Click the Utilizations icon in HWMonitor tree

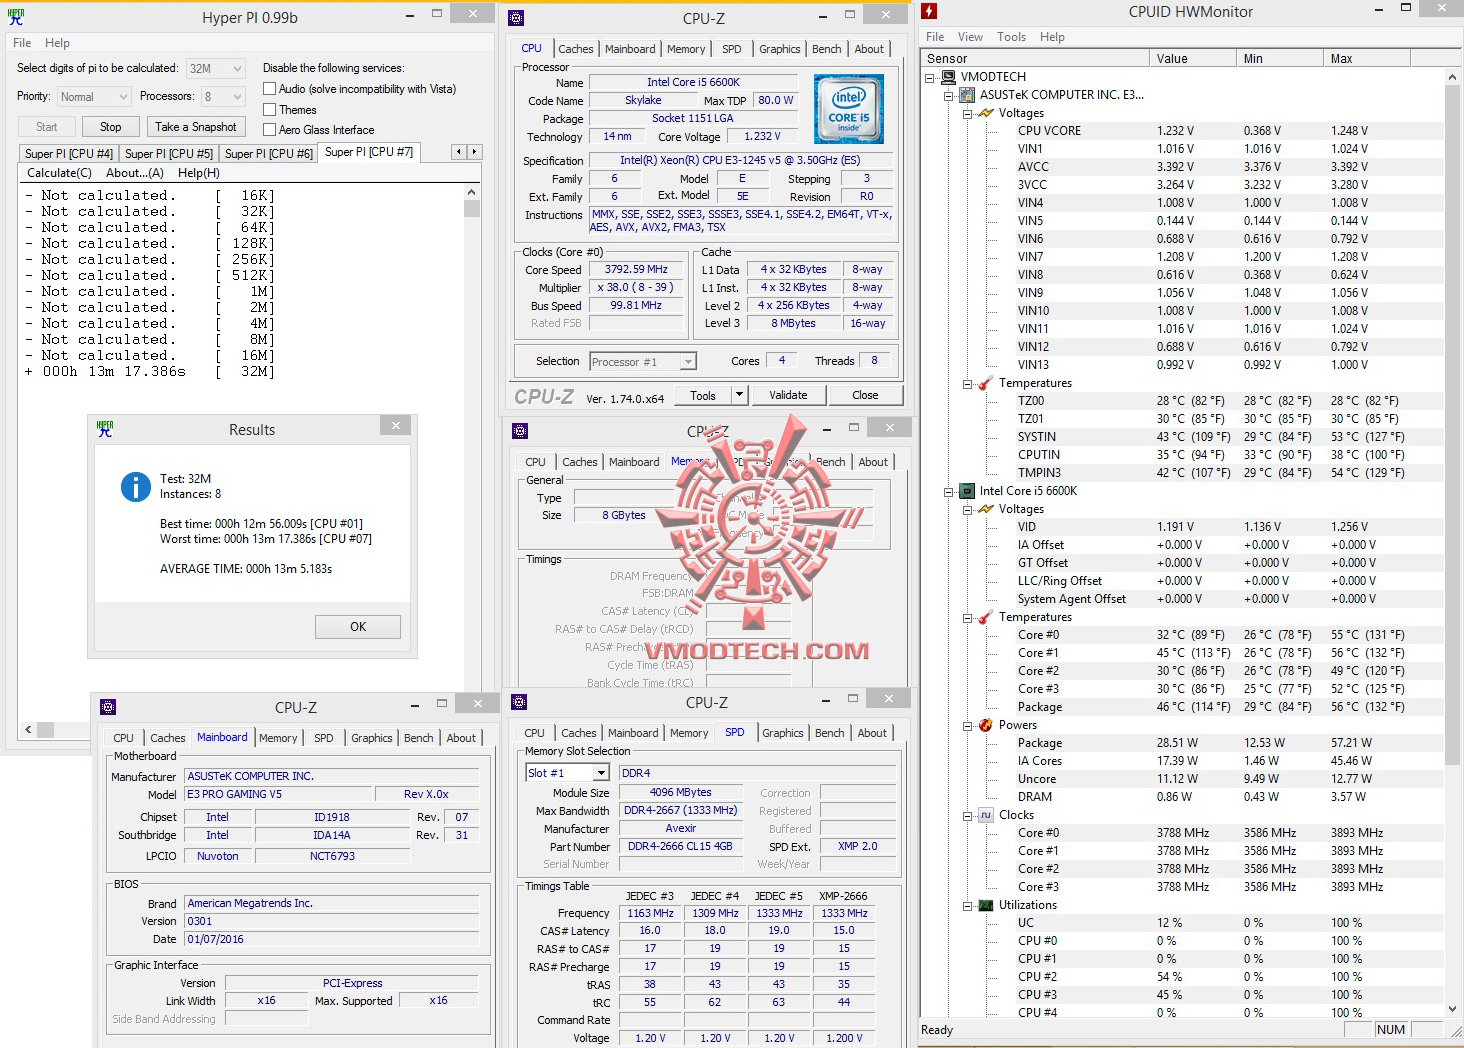point(986,905)
